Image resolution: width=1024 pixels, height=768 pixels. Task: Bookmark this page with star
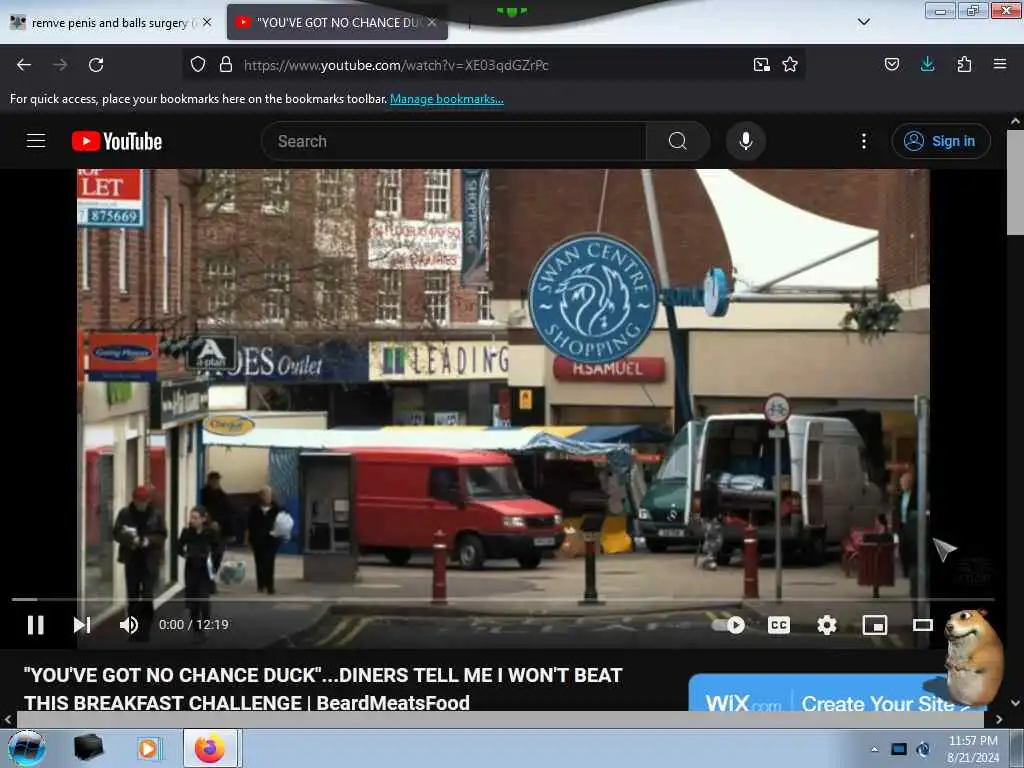point(790,65)
